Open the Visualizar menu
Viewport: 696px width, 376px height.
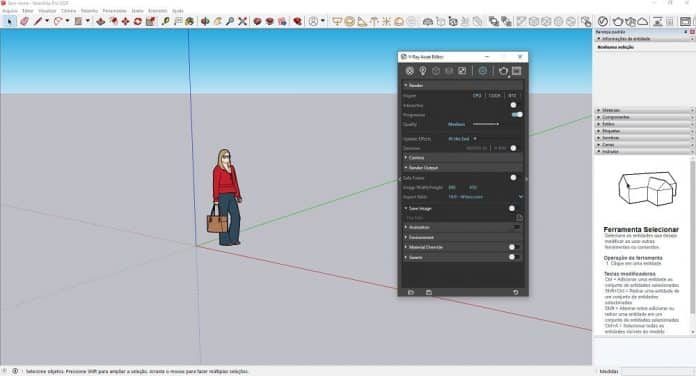pos(47,11)
